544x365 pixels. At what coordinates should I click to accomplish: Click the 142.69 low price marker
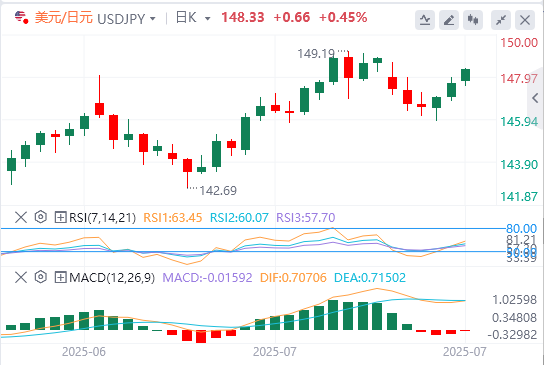pyautogui.click(x=218, y=190)
